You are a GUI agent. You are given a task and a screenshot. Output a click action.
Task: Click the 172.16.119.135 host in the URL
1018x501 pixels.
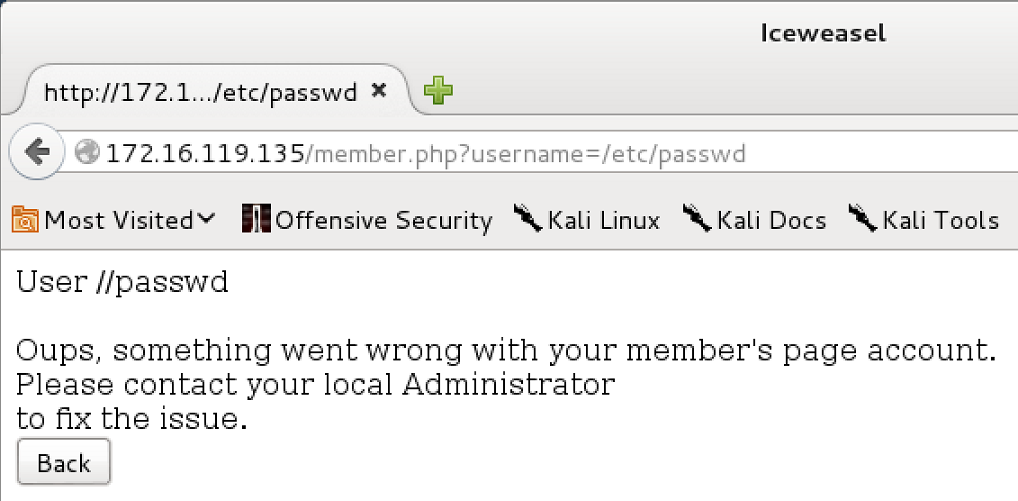[x=205, y=154]
